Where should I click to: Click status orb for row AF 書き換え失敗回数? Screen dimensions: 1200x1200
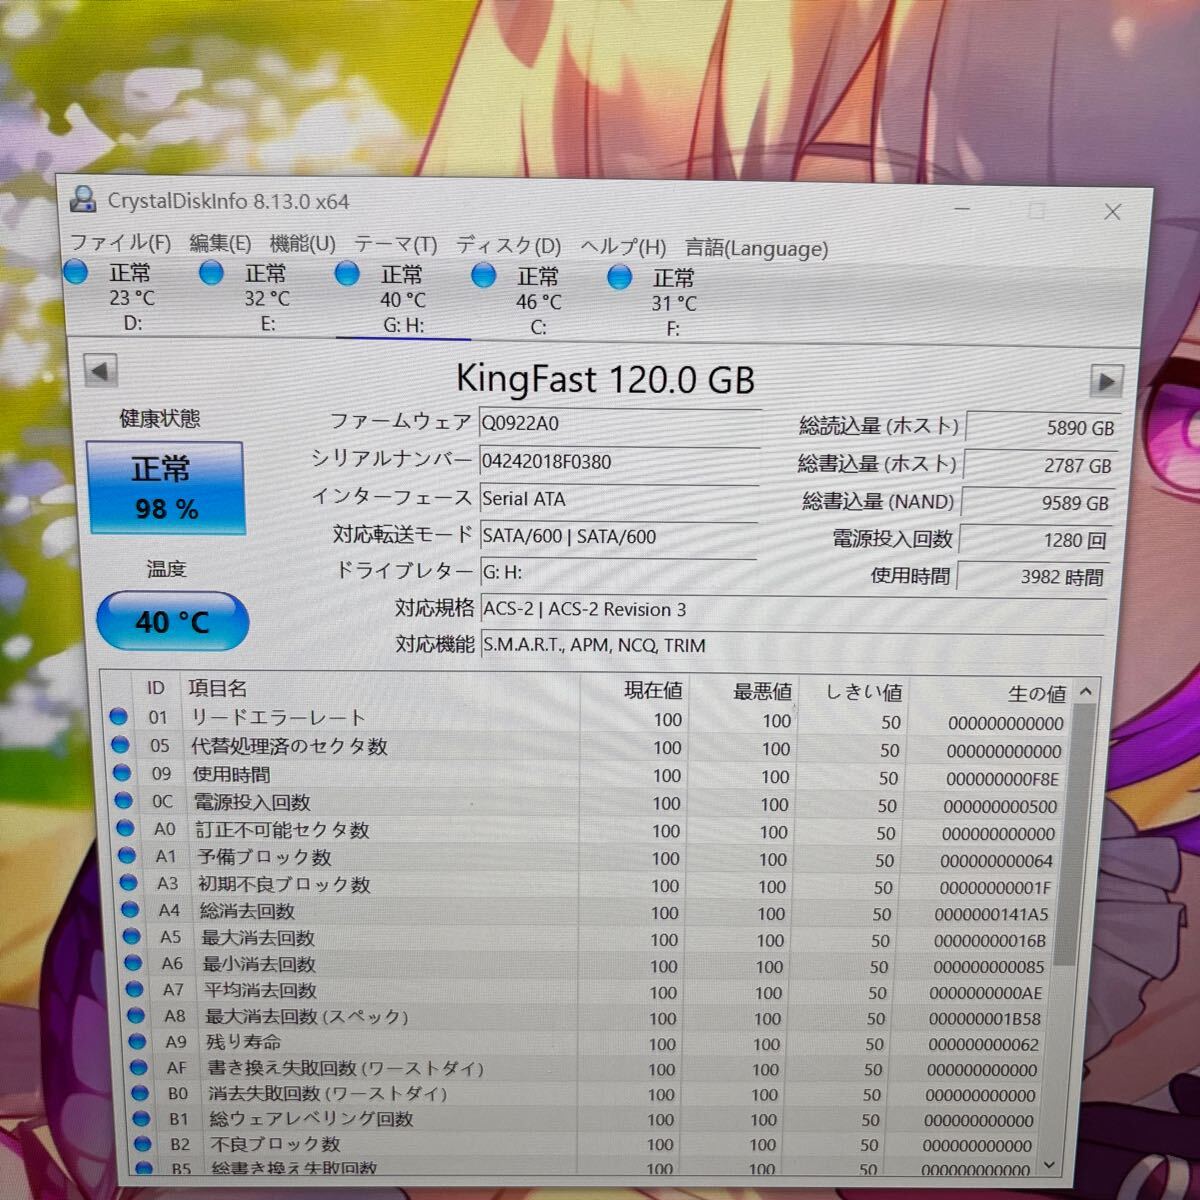139,1068
